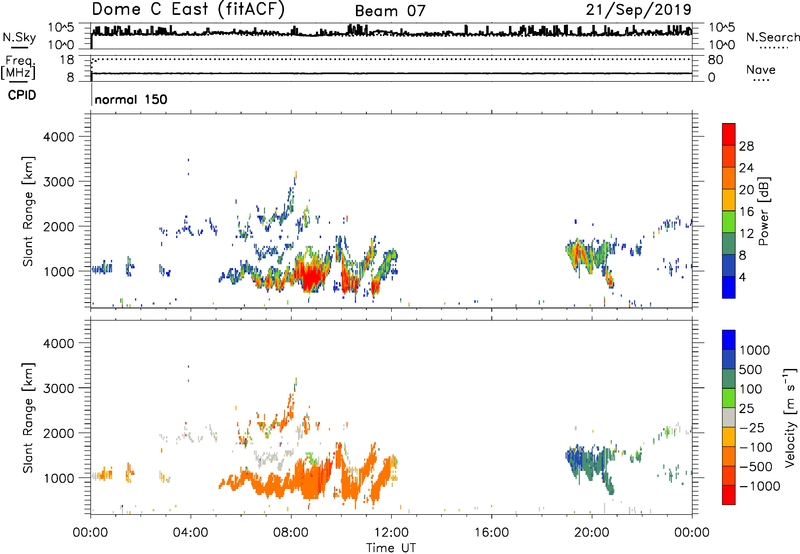Click the date '21/Sep/2019'
Viewport: 800px width, 554px height.
point(638,10)
